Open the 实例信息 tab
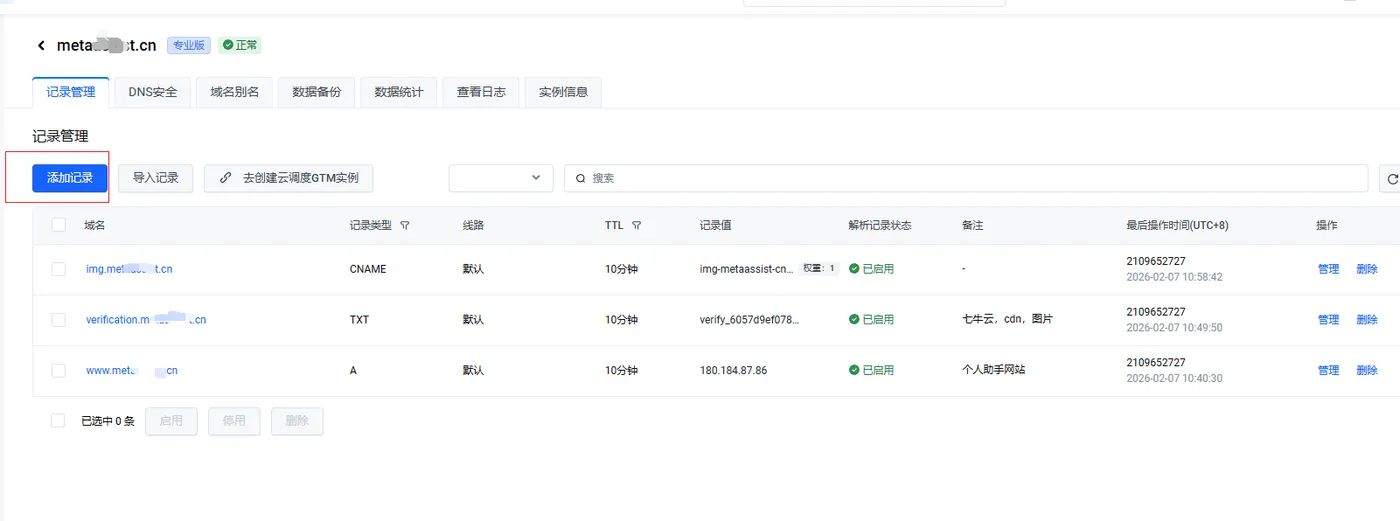Image resolution: width=1400 pixels, height=521 pixels. (x=563, y=92)
